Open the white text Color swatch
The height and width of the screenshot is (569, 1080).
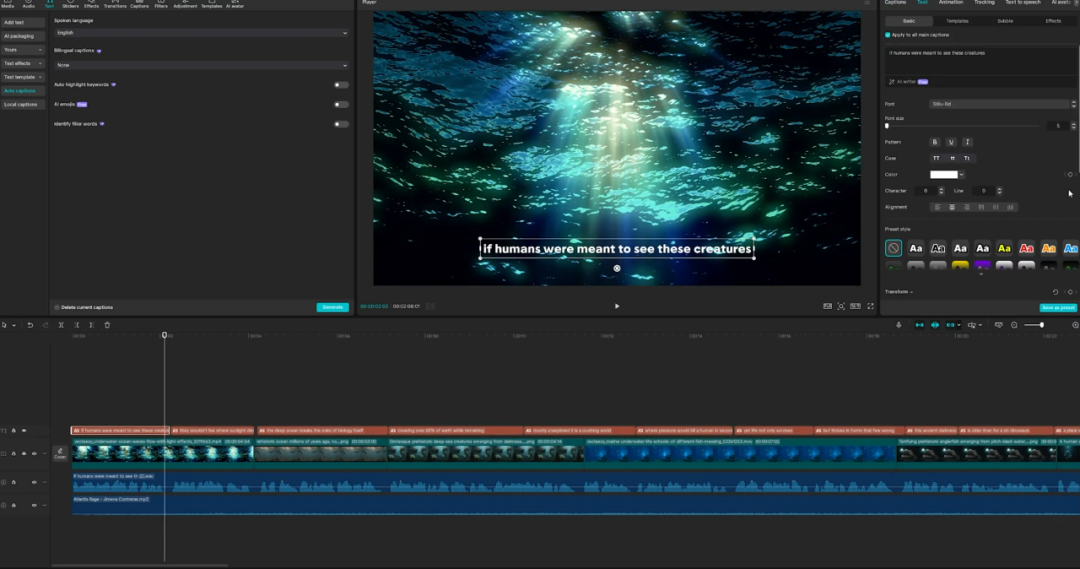(944, 174)
